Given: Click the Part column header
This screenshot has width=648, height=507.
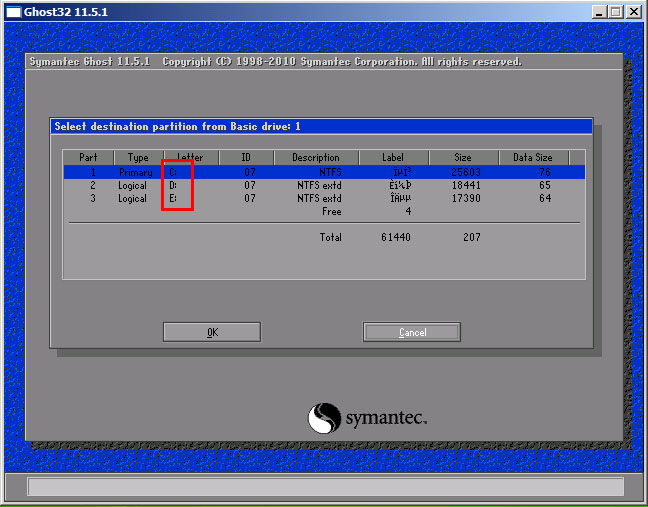Looking at the screenshot, I should 88,158.
